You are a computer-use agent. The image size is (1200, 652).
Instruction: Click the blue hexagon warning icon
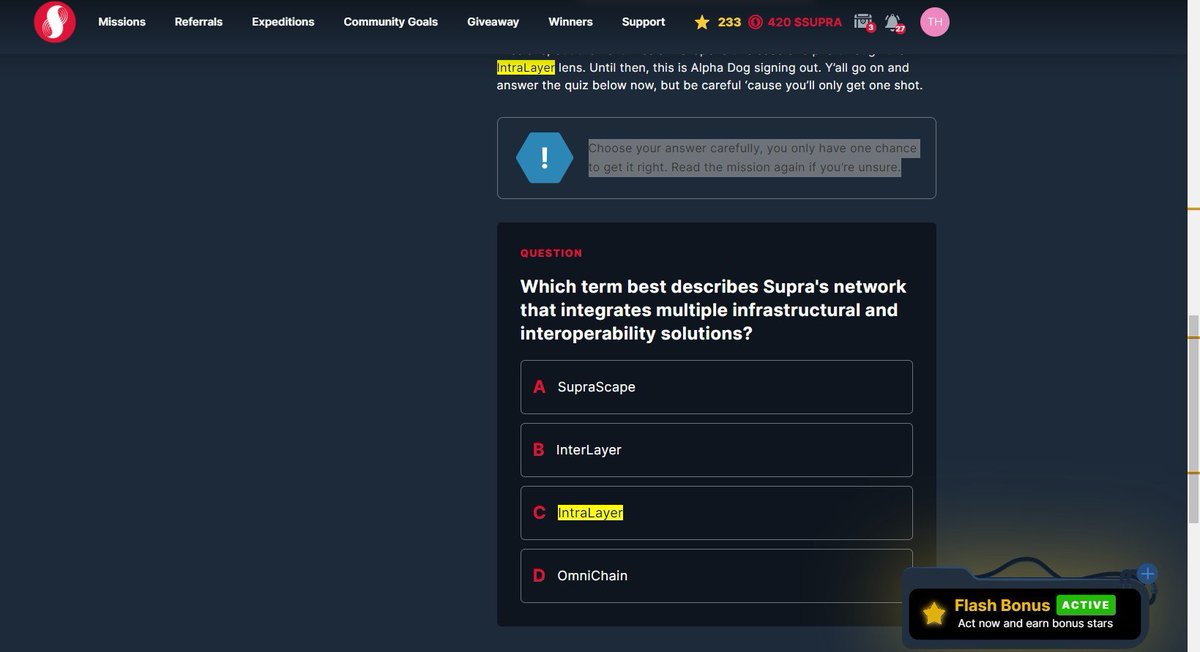(545, 158)
